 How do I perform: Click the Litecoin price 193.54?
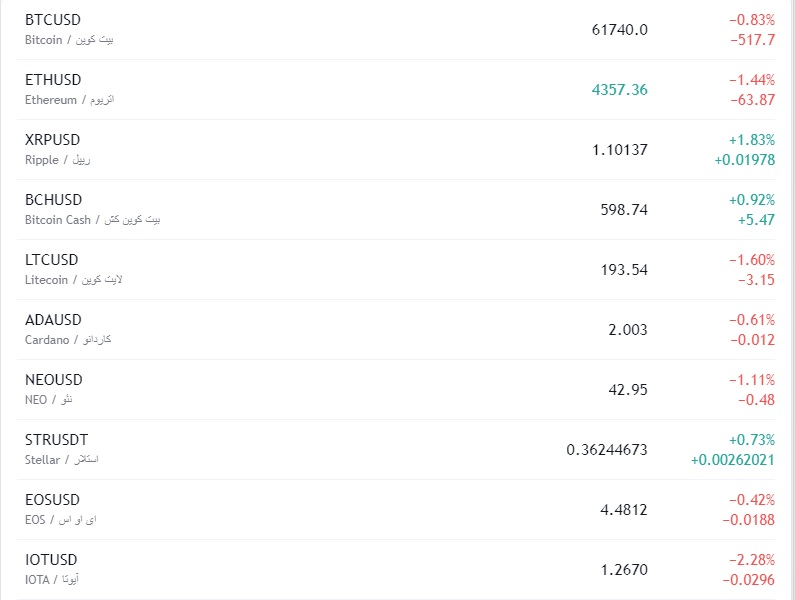(x=625, y=270)
